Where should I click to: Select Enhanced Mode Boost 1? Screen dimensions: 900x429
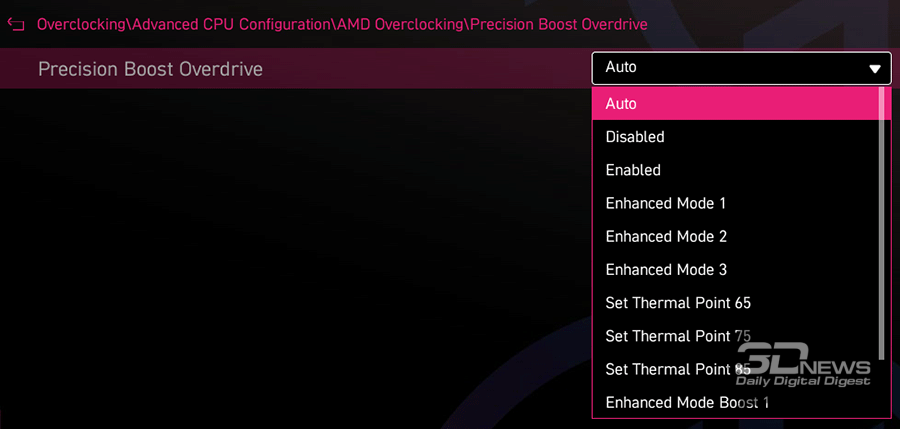[687, 402]
